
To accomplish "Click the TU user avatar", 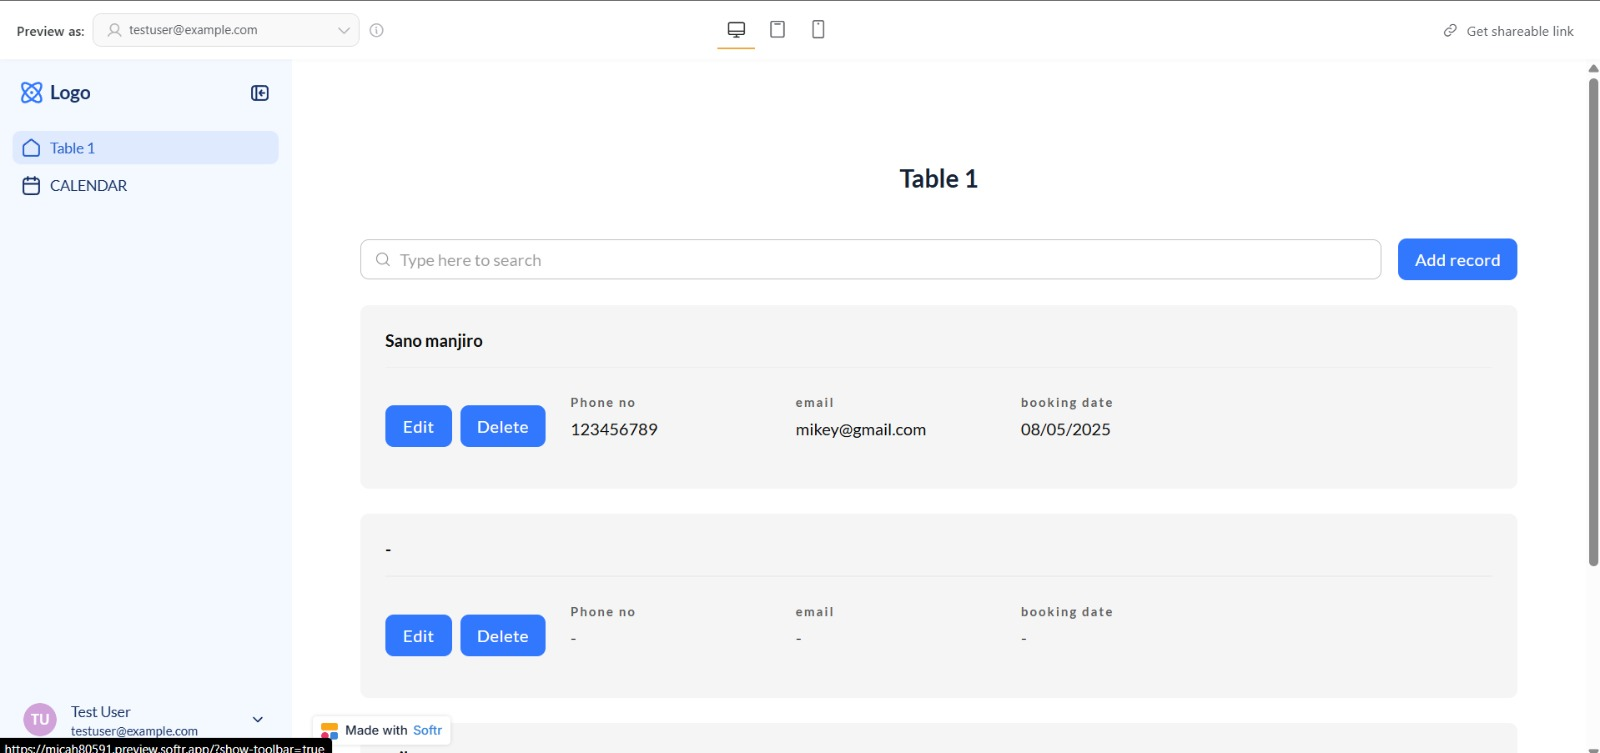I will (40, 719).
